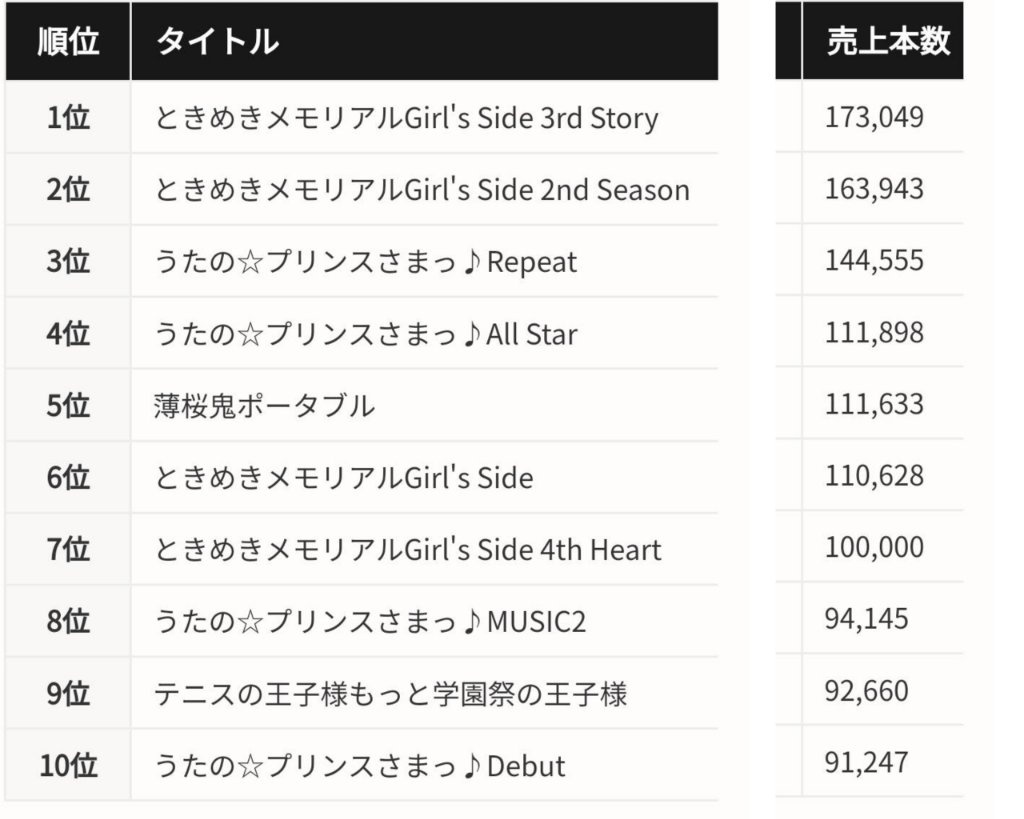
Task: Select テニスの王子様もっと学園祭の王子様 title
Action: click(x=391, y=693)
